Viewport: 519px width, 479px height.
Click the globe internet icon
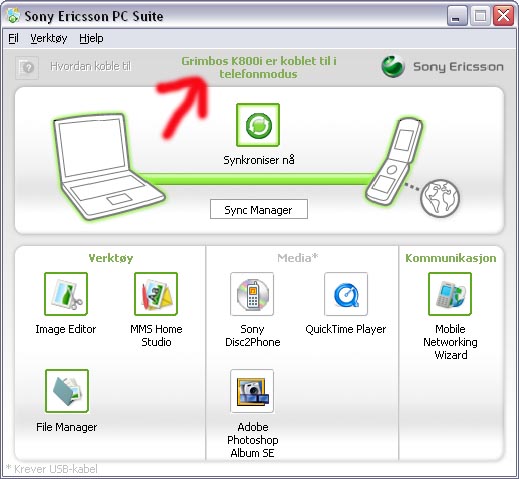pyautogui.click(x=440, y=198)
